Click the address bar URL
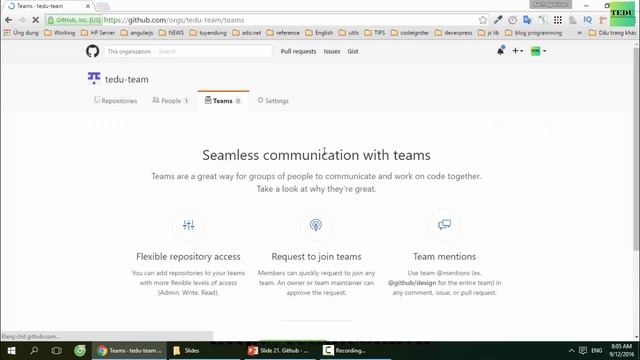640x360 pixels. [x=174, y=20]
